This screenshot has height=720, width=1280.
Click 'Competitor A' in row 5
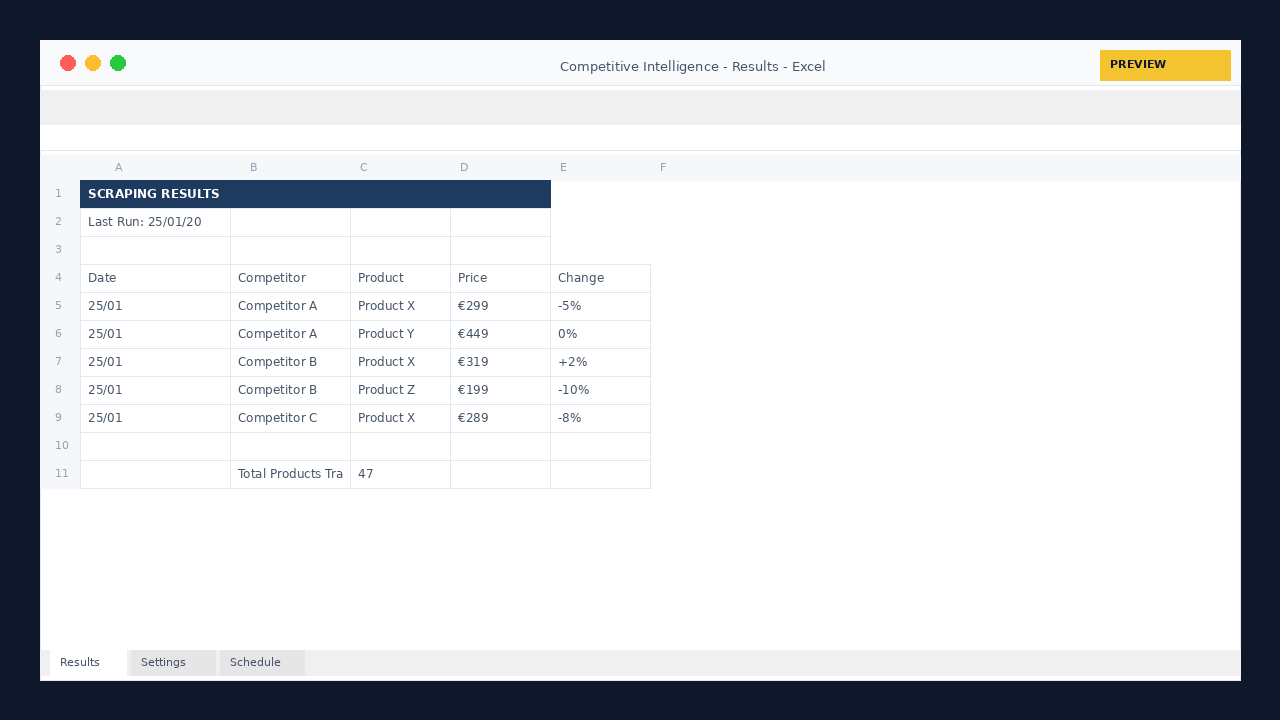(x=290, y=306)
